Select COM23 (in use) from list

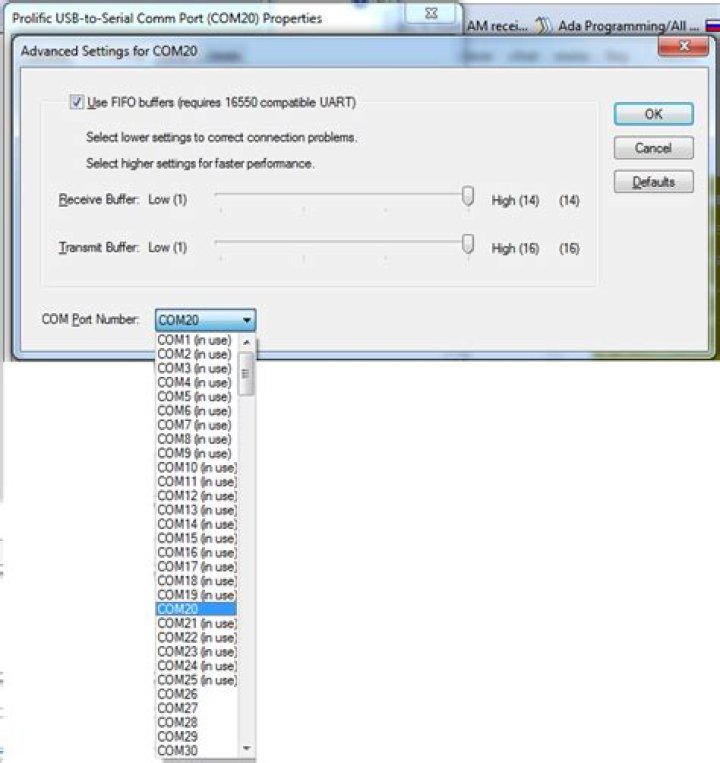point(197,651)
